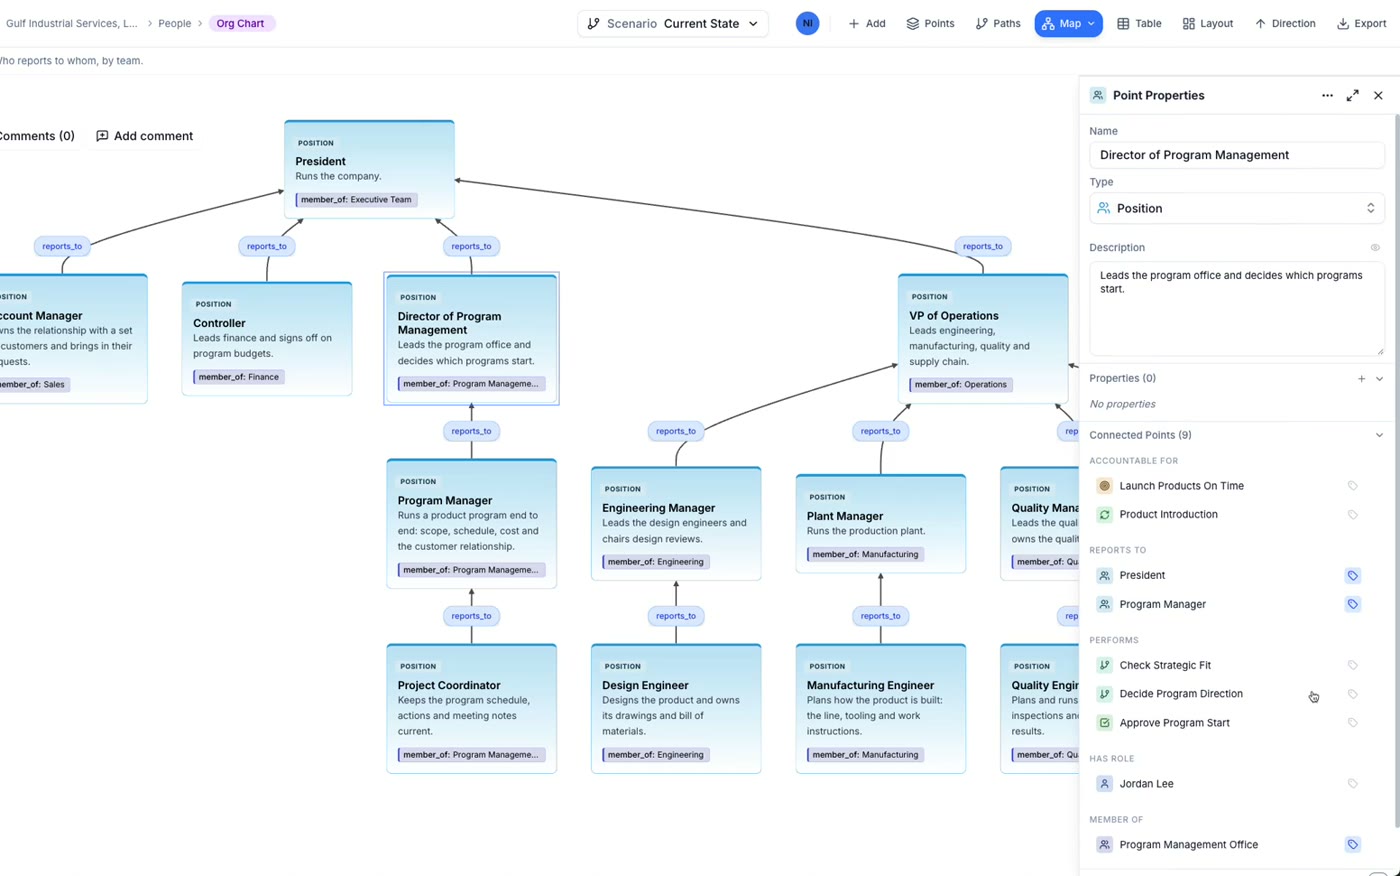This screenshot has width=1400, height=876.
Task: Export the org chart
Action: [1361, 23]
